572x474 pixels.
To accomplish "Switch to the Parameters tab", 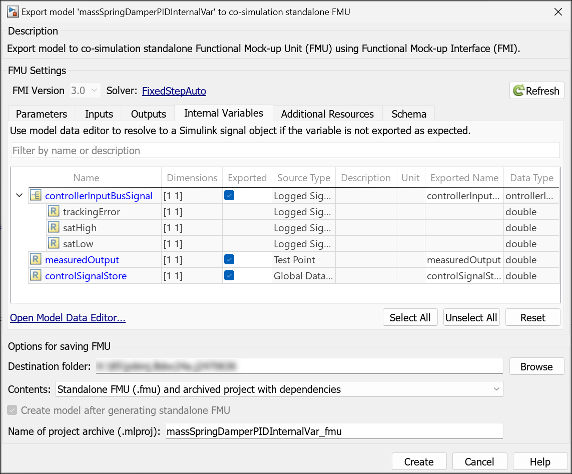I will (42, 114).
